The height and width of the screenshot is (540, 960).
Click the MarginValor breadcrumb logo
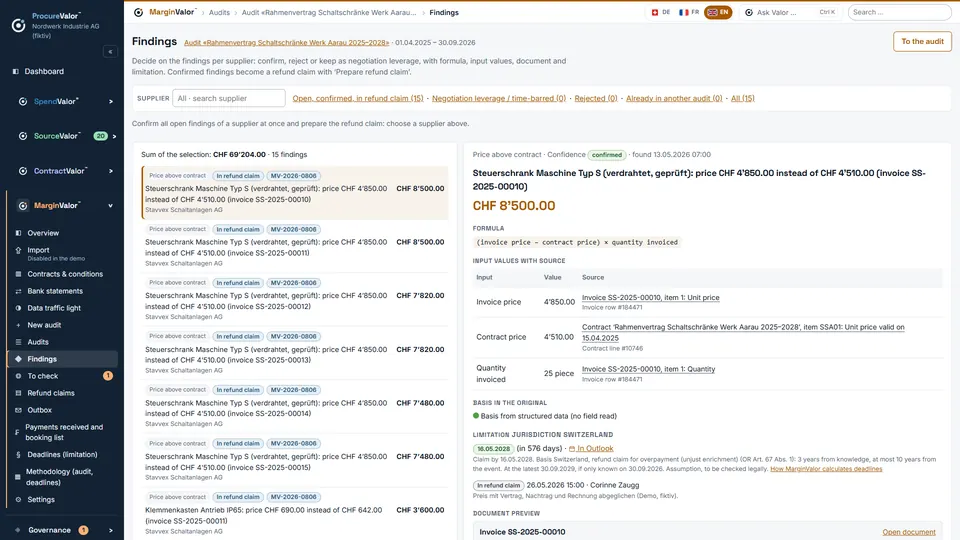tap(138, 12)
